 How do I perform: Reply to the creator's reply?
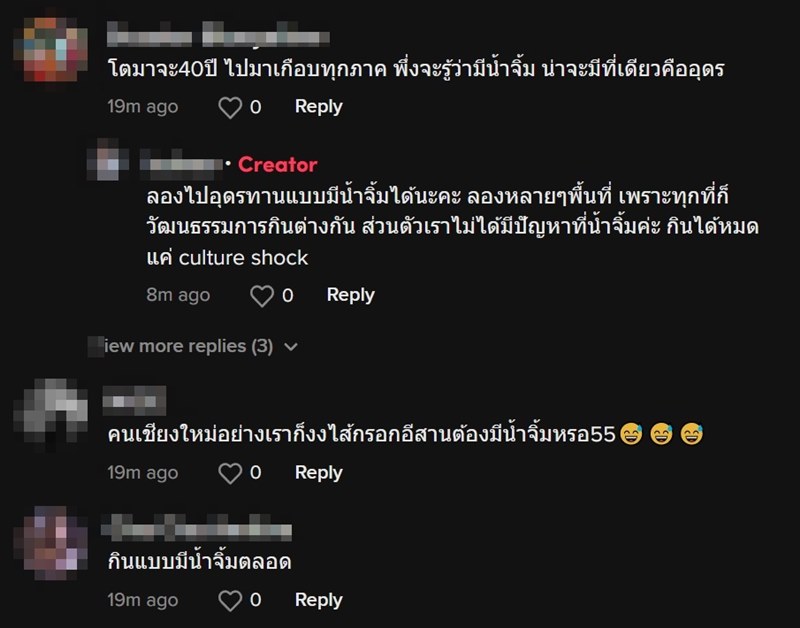353,296
